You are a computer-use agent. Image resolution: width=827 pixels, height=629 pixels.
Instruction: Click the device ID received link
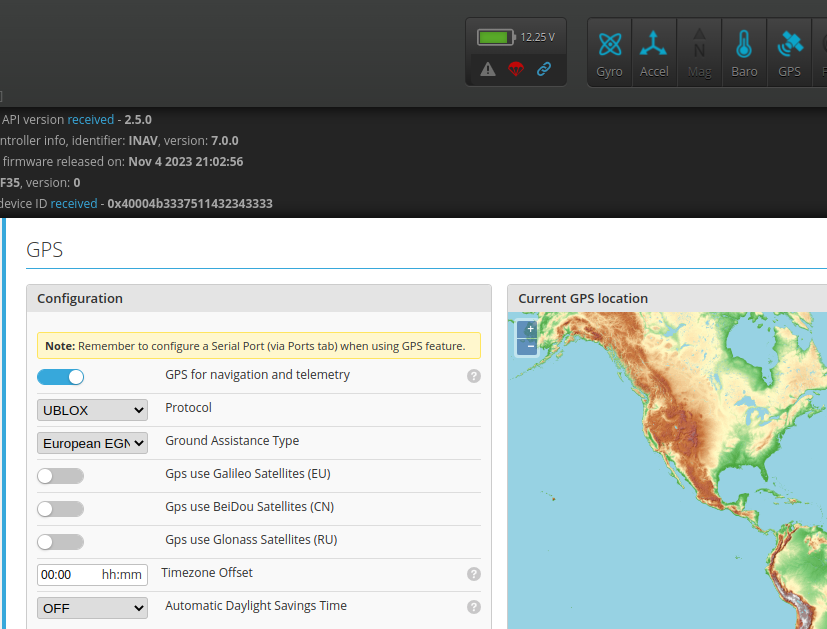click(x=74, y=203)
